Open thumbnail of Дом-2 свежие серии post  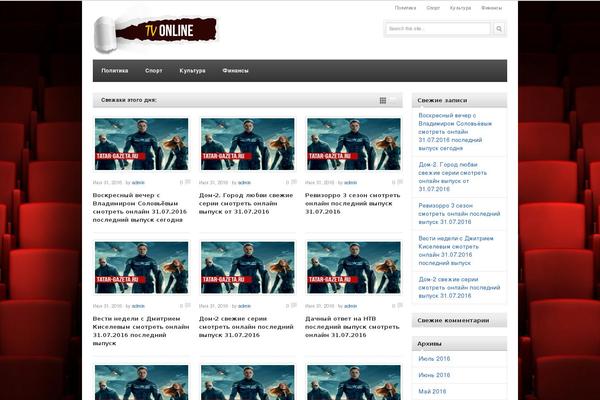248,268
